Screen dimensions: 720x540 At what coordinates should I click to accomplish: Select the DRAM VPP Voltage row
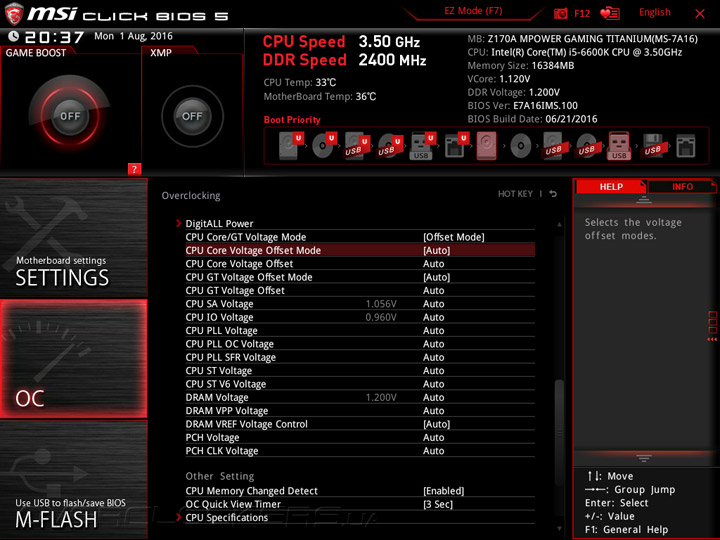point(360,411)
